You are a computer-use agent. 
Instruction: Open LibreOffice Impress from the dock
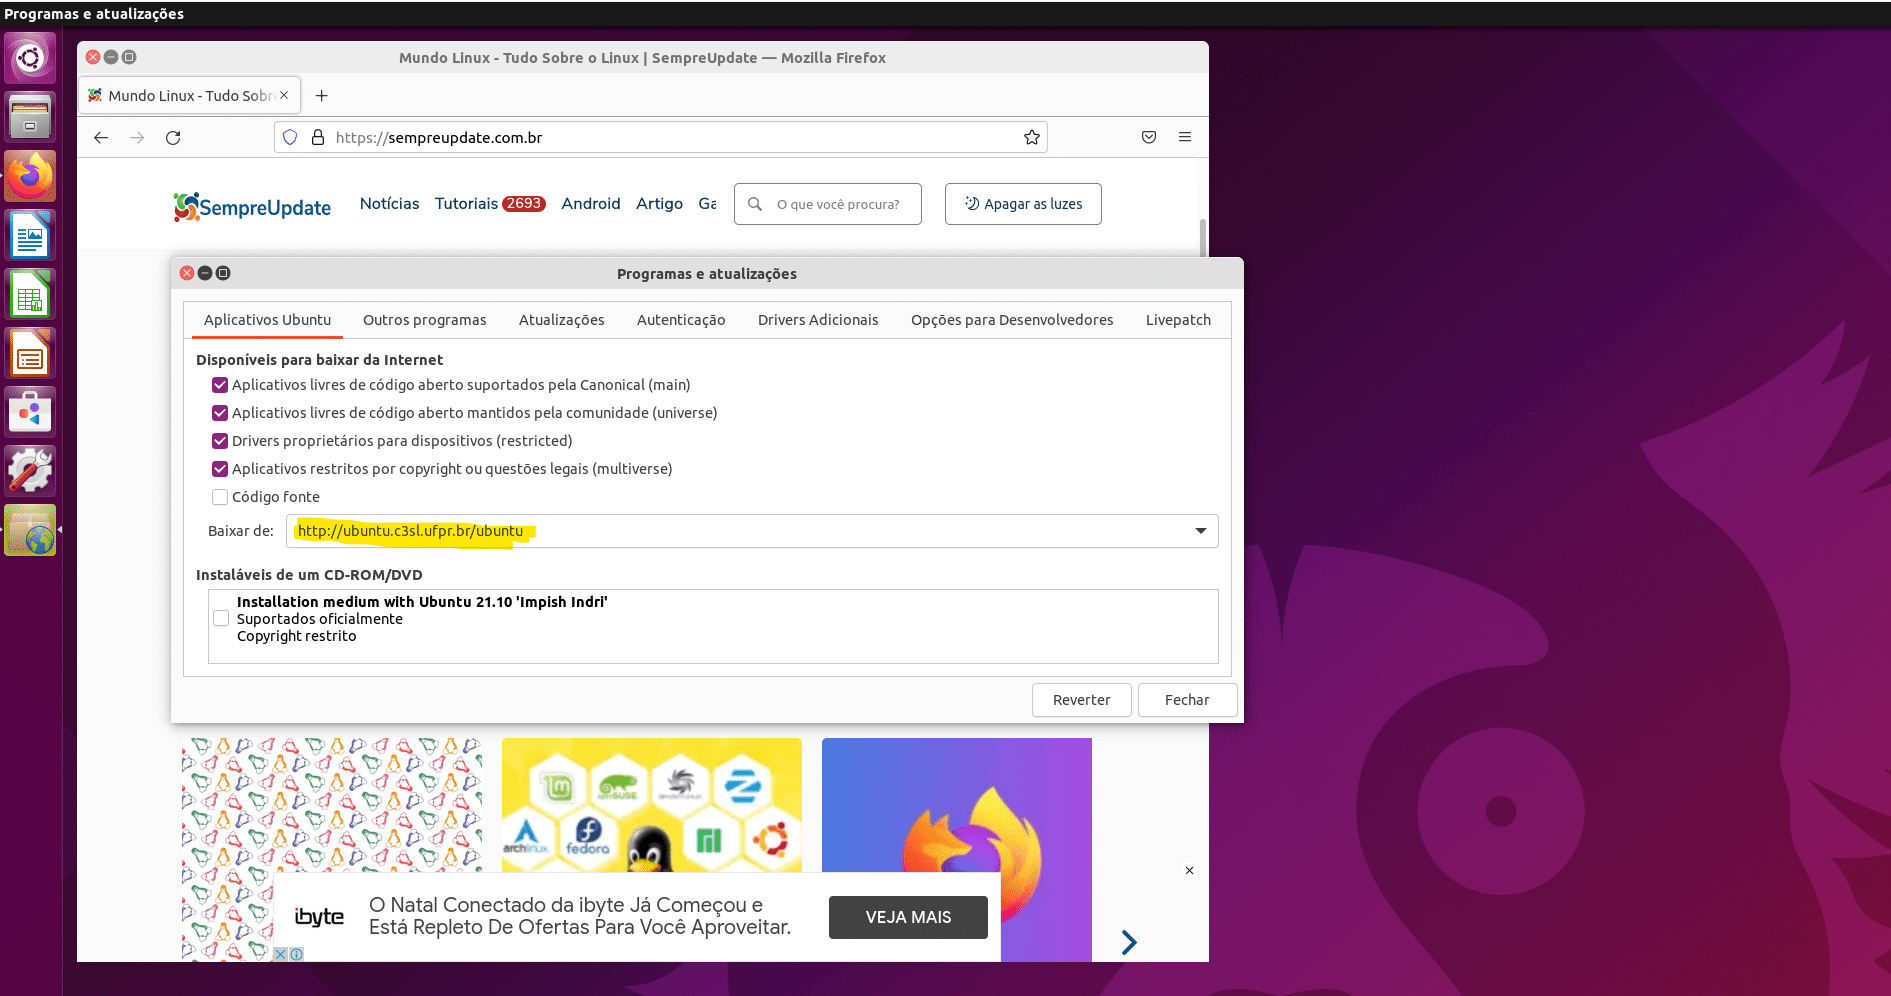[x=30, y=354]
